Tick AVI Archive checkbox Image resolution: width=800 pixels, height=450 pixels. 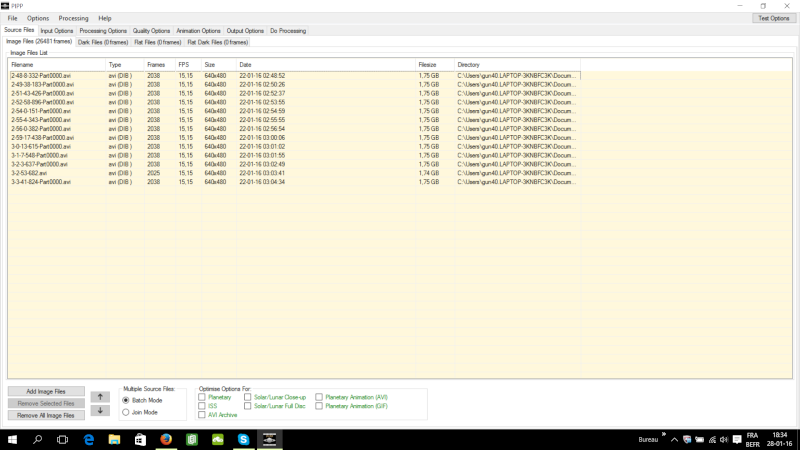[202, 415]
